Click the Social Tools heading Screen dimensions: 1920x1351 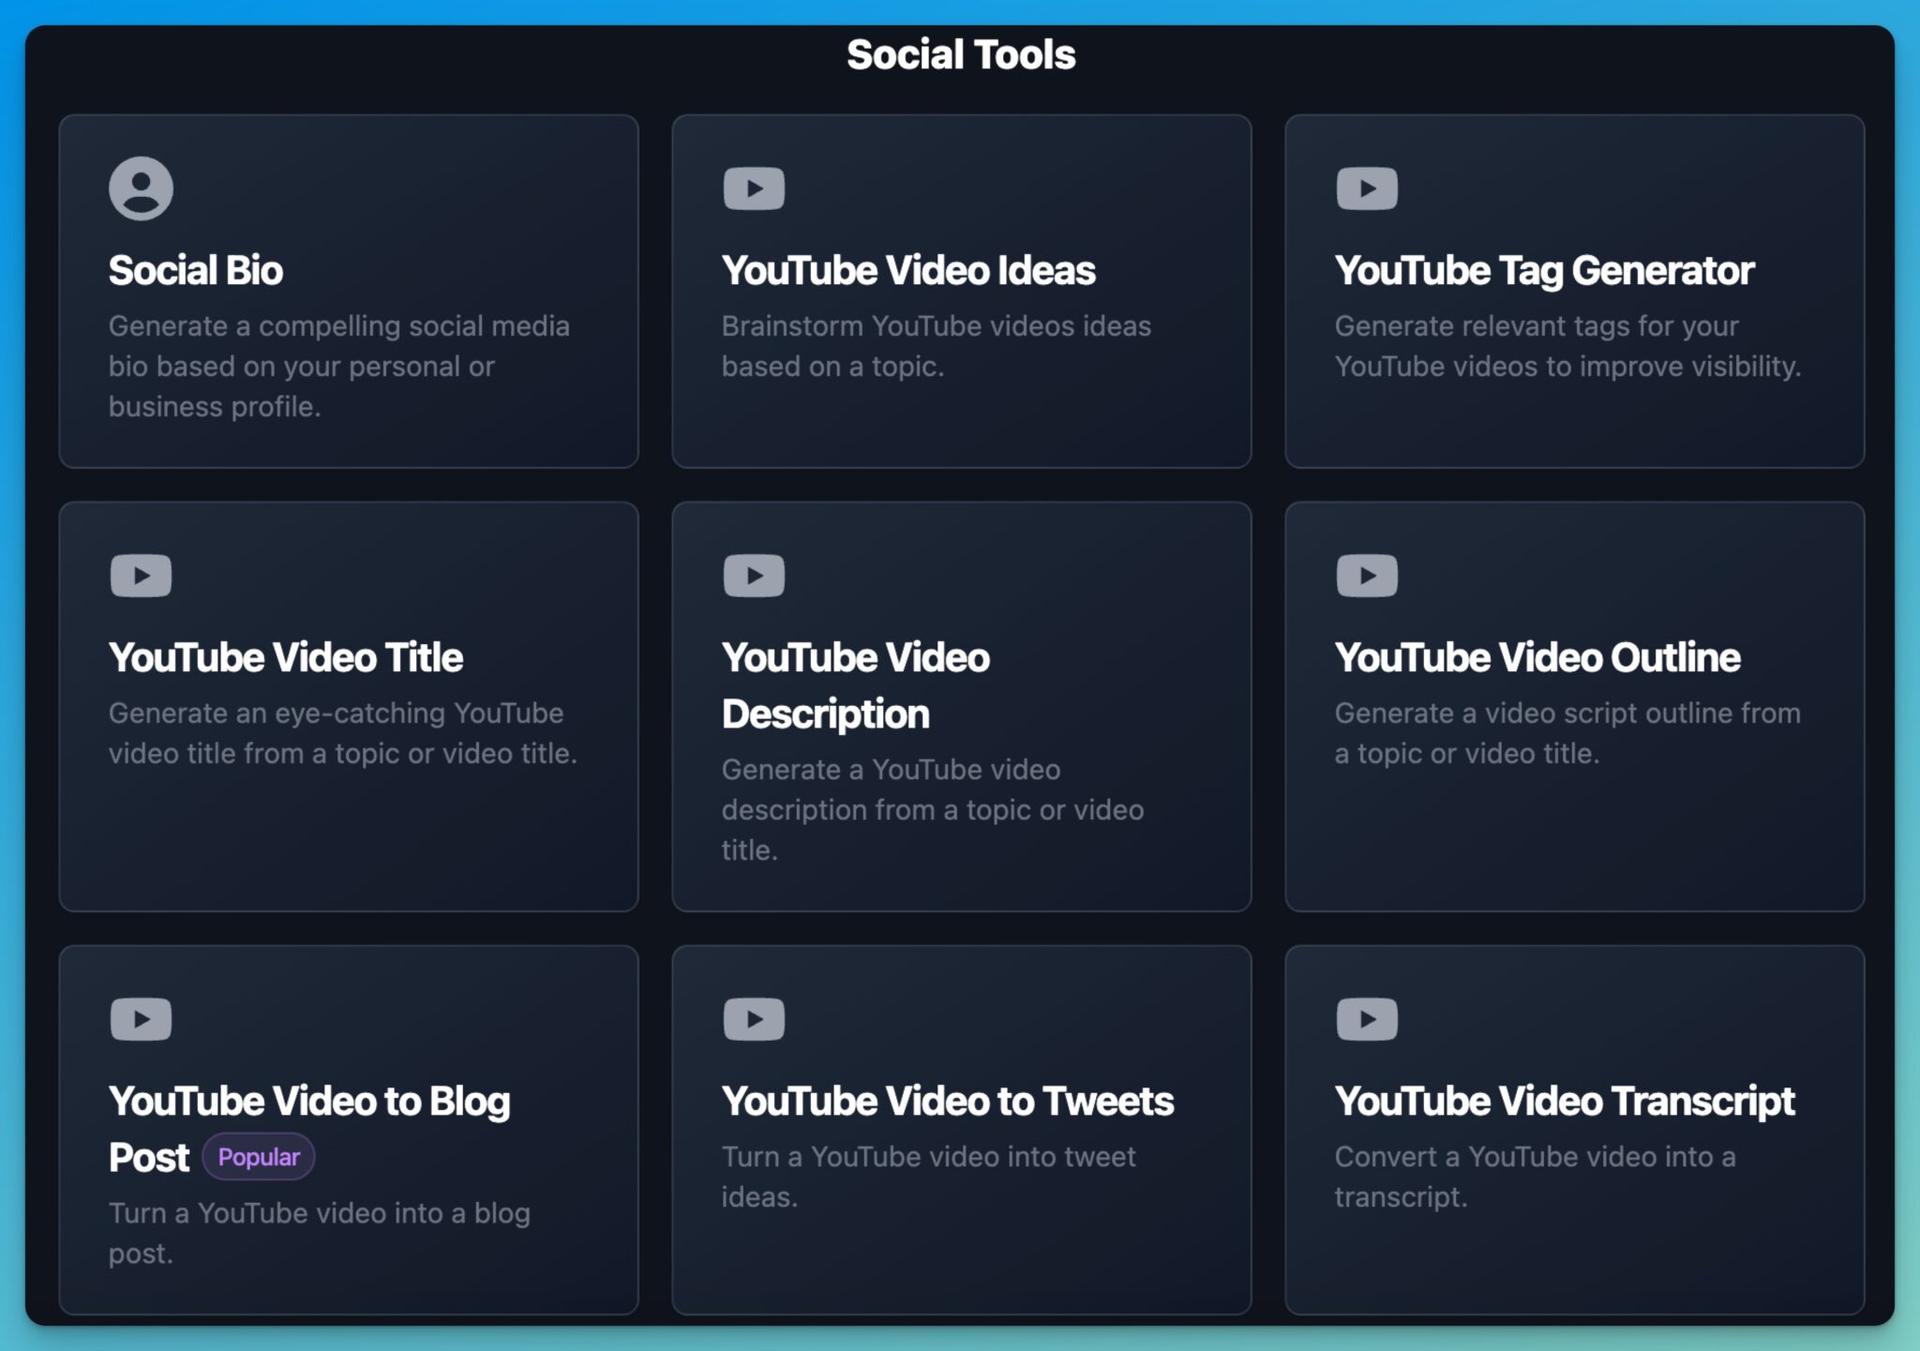961,54
